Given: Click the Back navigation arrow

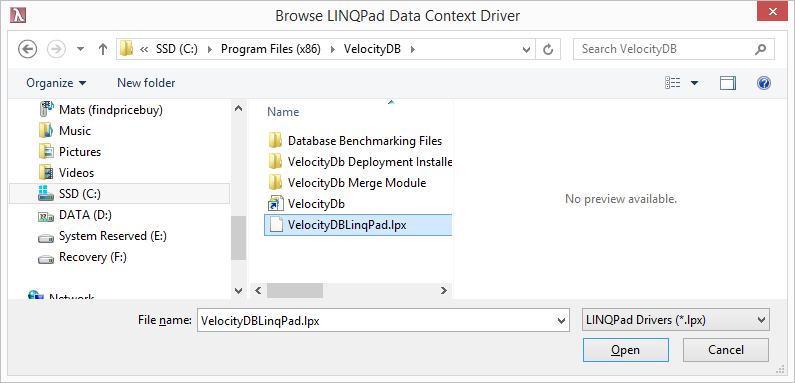Looking at the screenshot, I should click(27, 49).
